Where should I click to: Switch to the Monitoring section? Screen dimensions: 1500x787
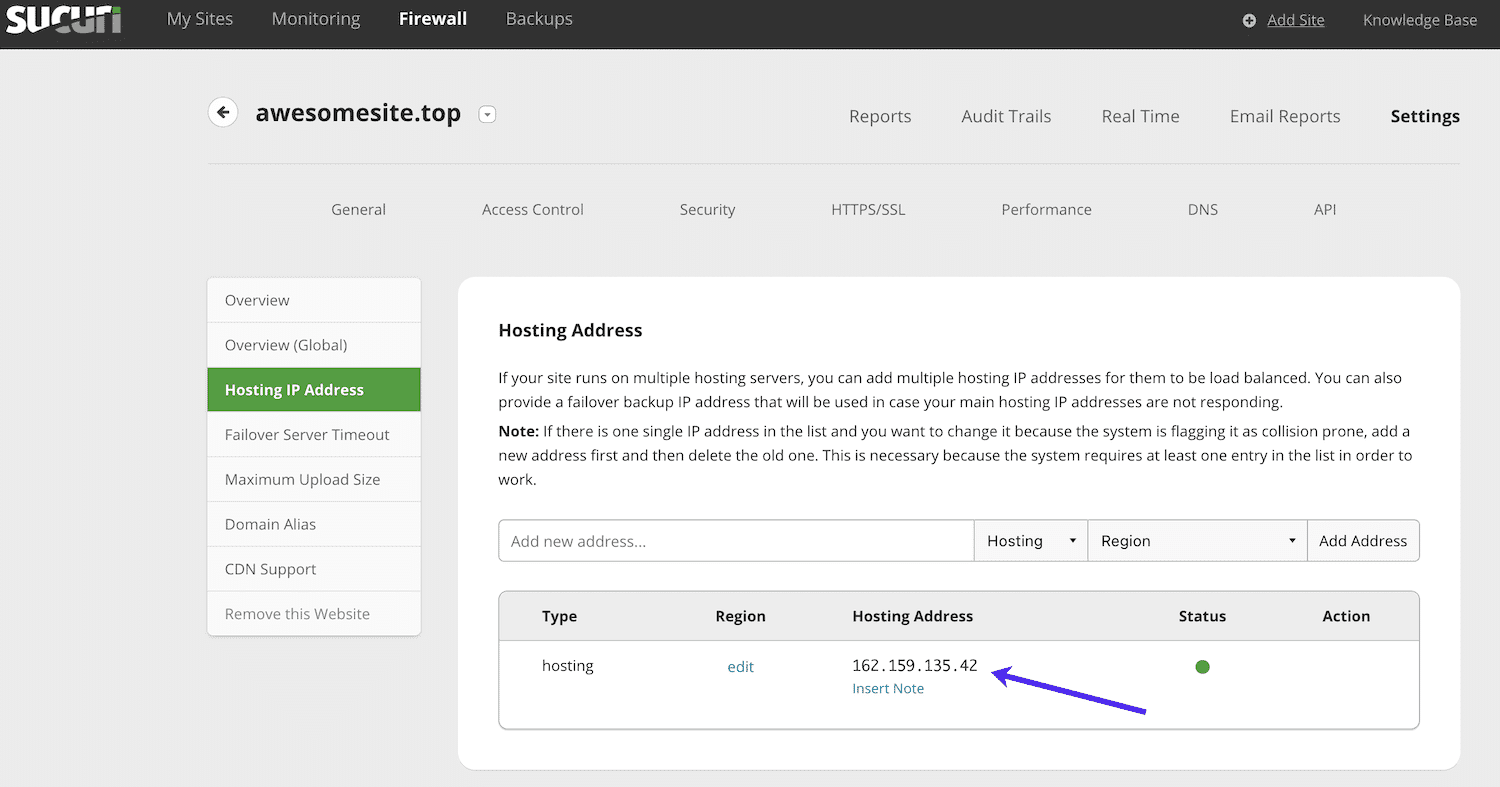(315, 18)
